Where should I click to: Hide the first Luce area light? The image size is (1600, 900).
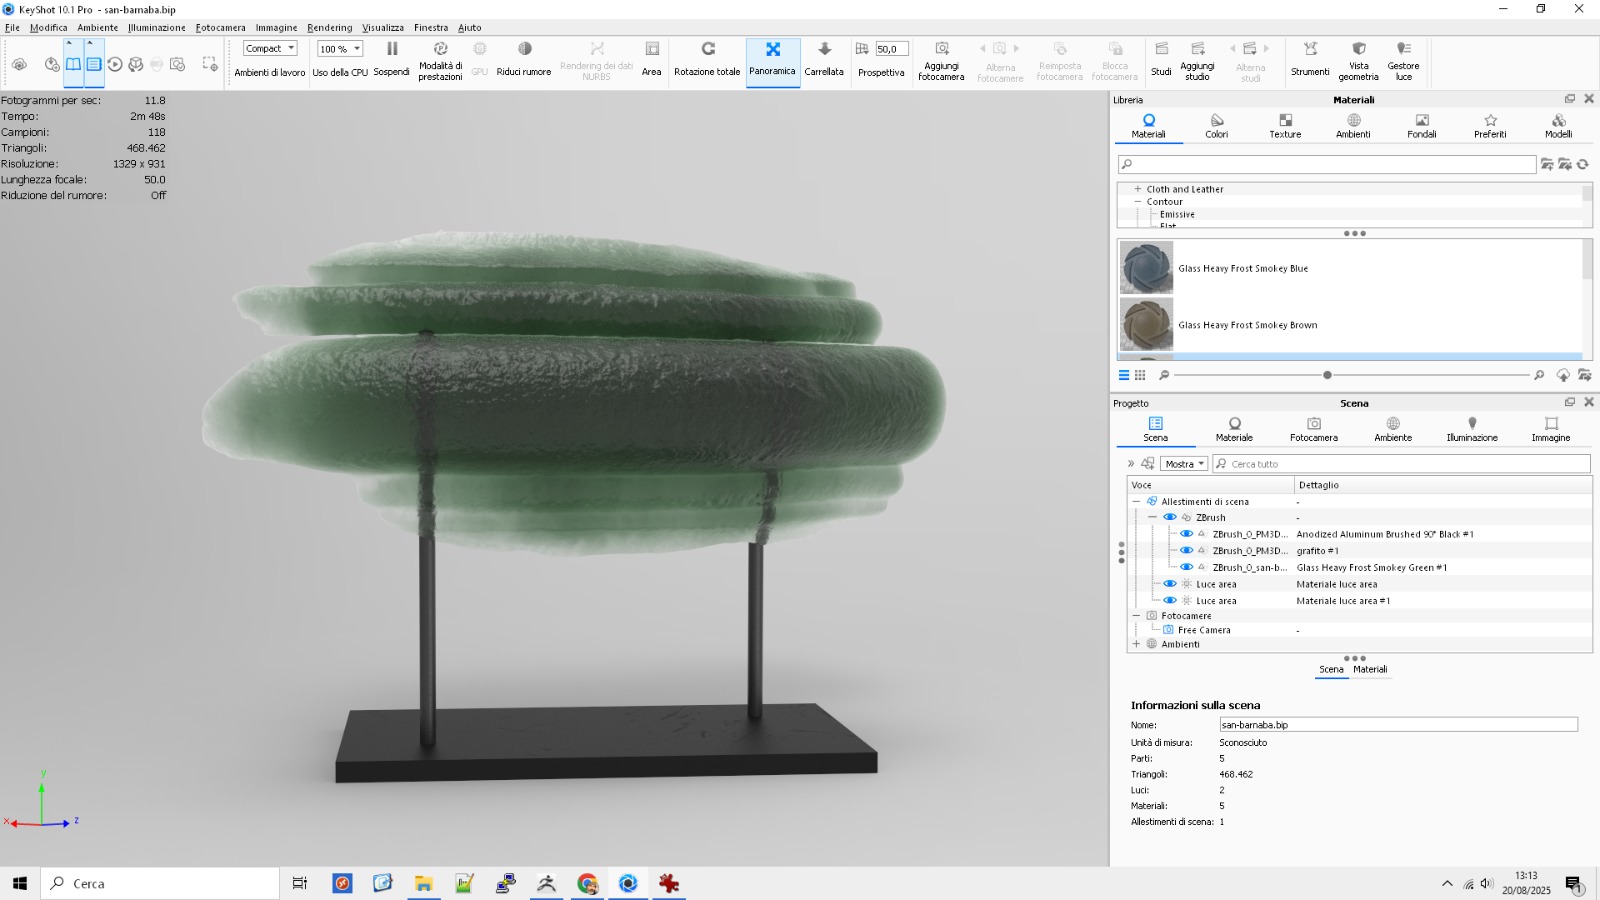(1169, 584)
